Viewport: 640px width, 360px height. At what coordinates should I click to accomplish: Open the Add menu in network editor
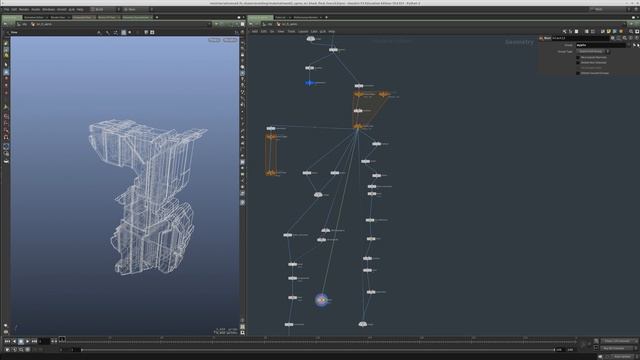pyautogui.click(x=255, y=31)
